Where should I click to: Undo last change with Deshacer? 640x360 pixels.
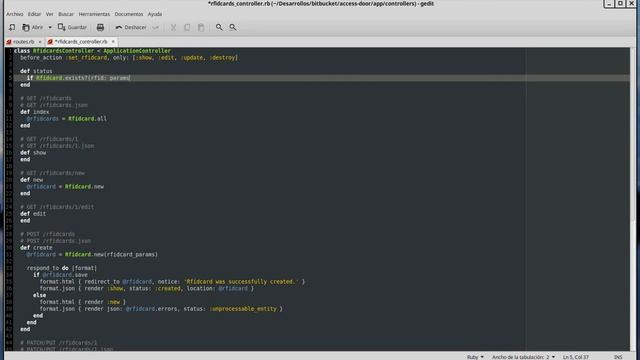pyautogui.click(x=131, y=27)
